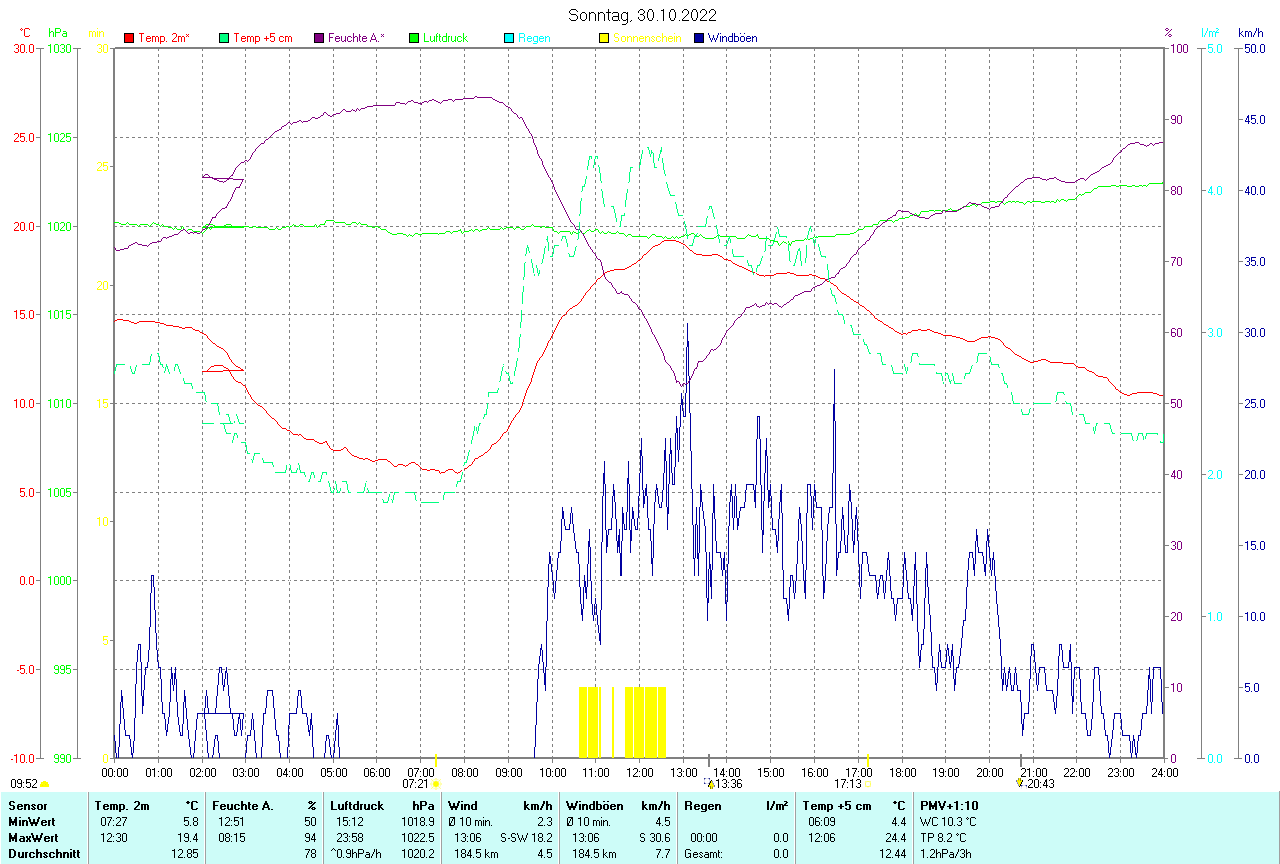Click the minimum temperature value 5.8
Image resolution: width=1280 pixels, height=864 pixels.
tap(191, 822)
